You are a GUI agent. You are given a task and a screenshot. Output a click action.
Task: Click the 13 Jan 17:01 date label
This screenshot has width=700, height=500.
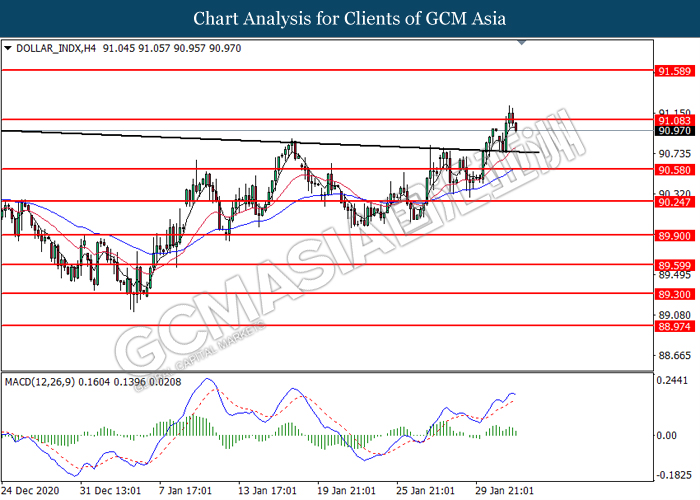(x=267, y=490)
